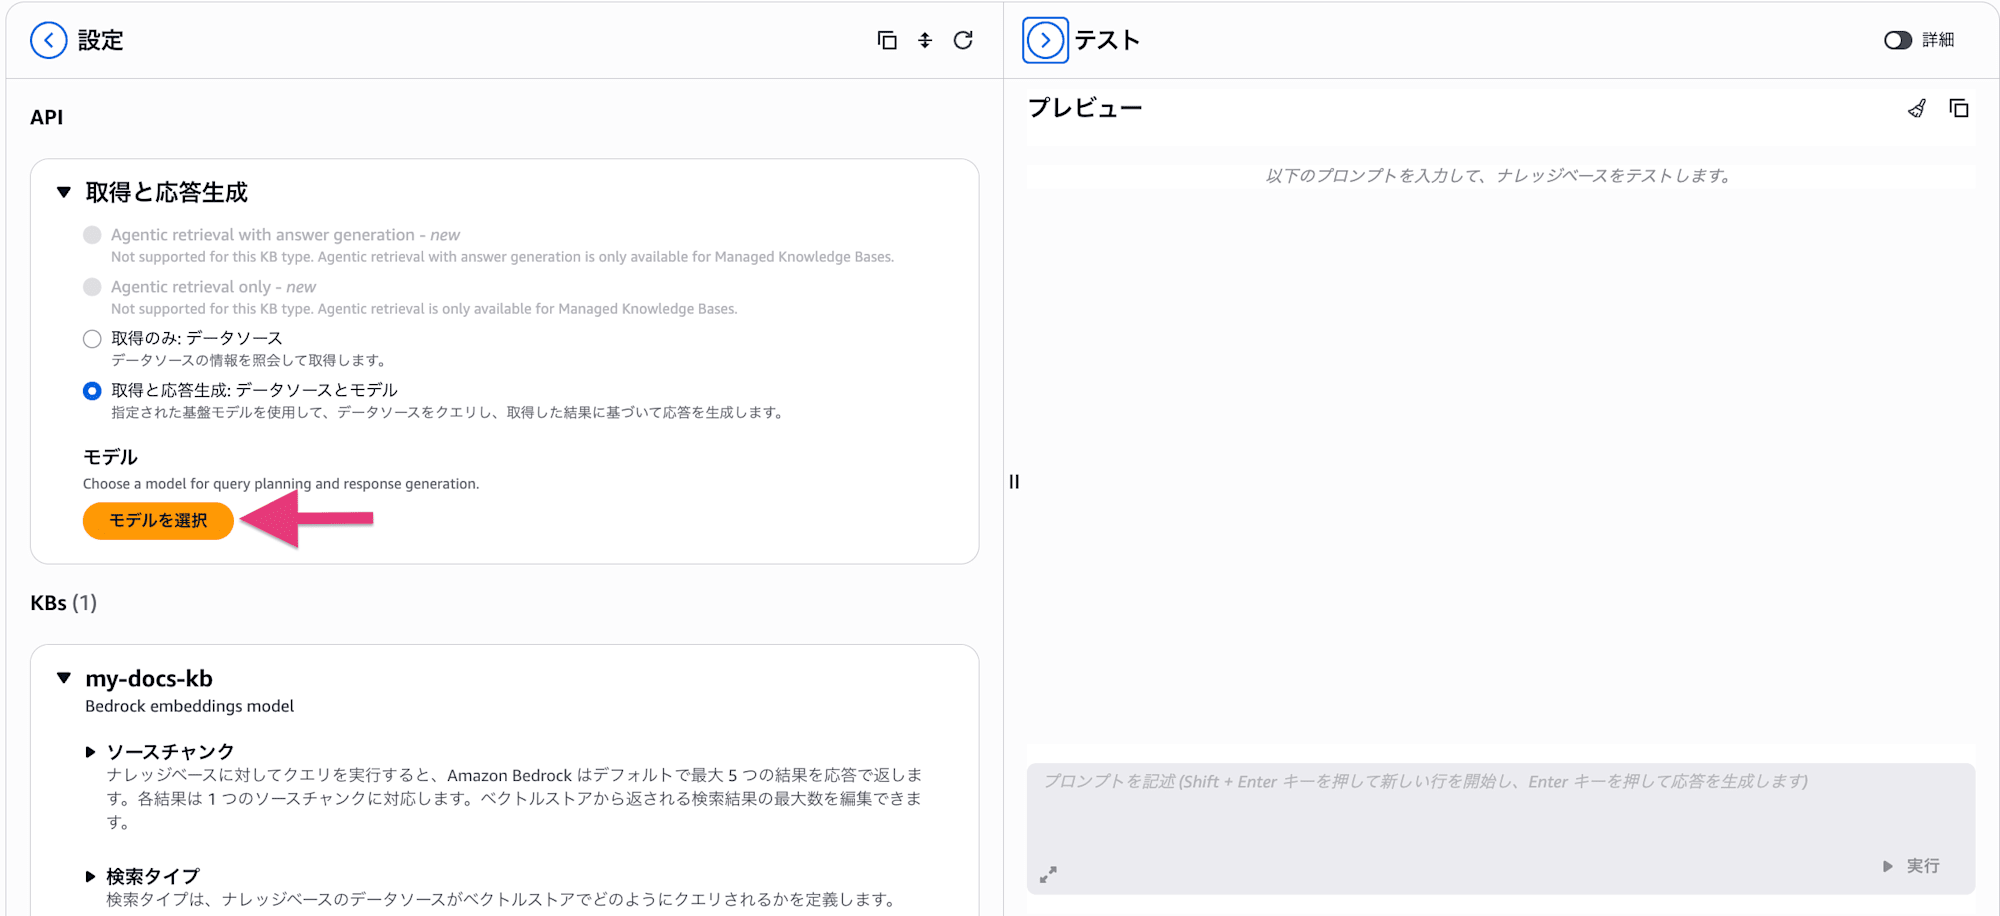
Task: Expand the ソースチャンク section
Action: pos(90,752)
